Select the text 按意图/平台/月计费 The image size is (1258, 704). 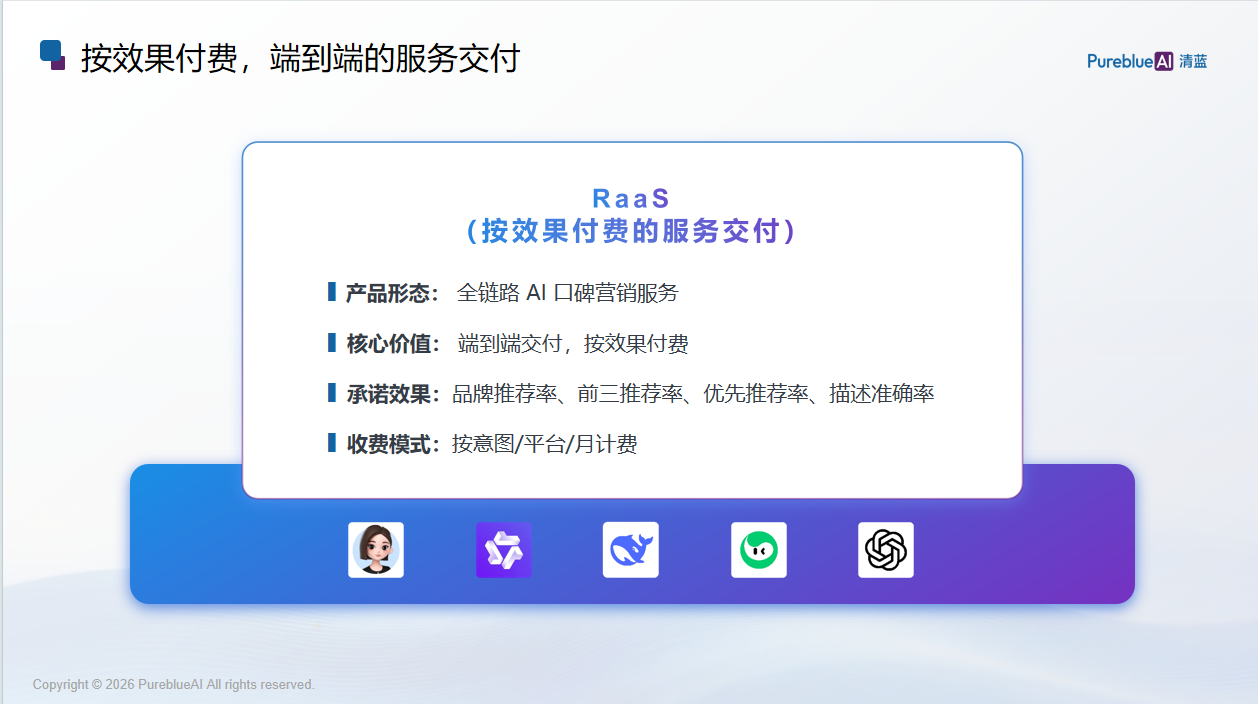pyautogui.click(x=544, y=444)
